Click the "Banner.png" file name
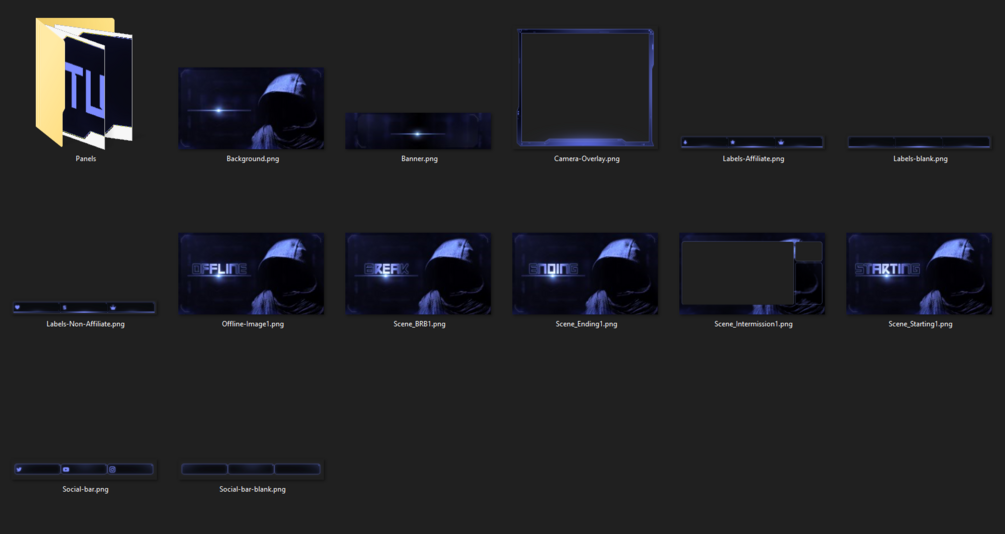Viewport: 1005px width, 534px height. coord(419,158)
